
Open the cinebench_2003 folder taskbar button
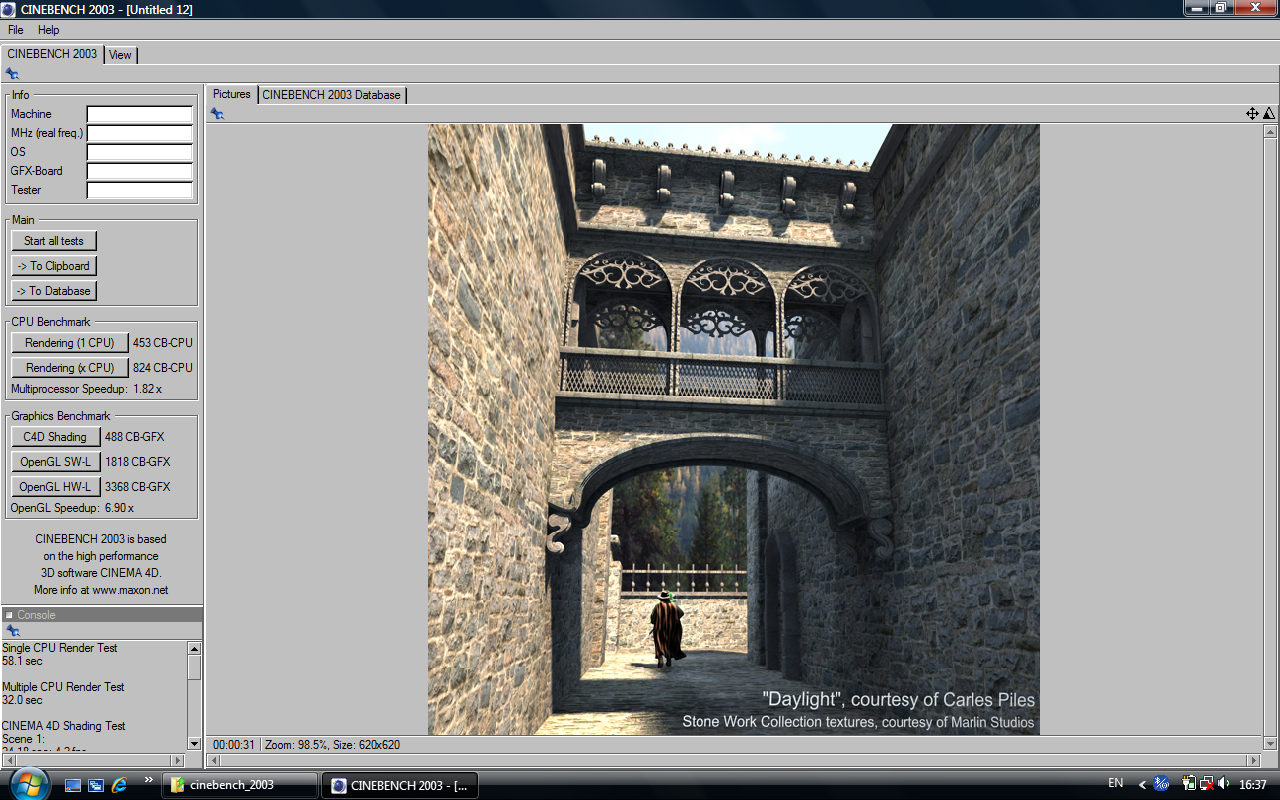tap(240, 785)
